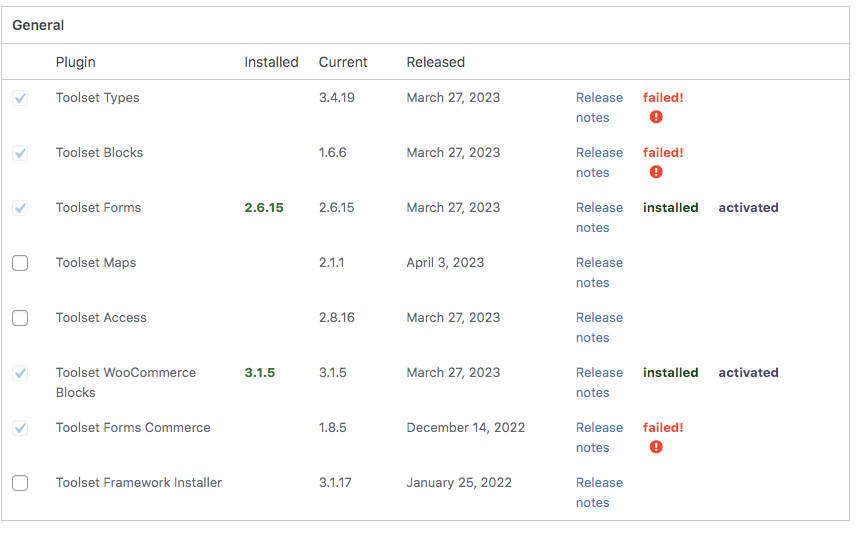Toggle the Toolset Forms Commerce checkbox
860x545 pixels.
click(20, 428)
